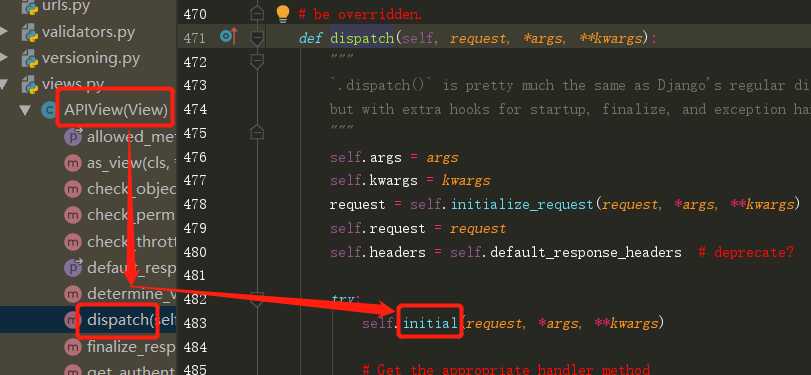This screenshot has width=811, height=375.
Task: Open the yellow lightbulb intention actions
Action: click(x=282, y=13)
